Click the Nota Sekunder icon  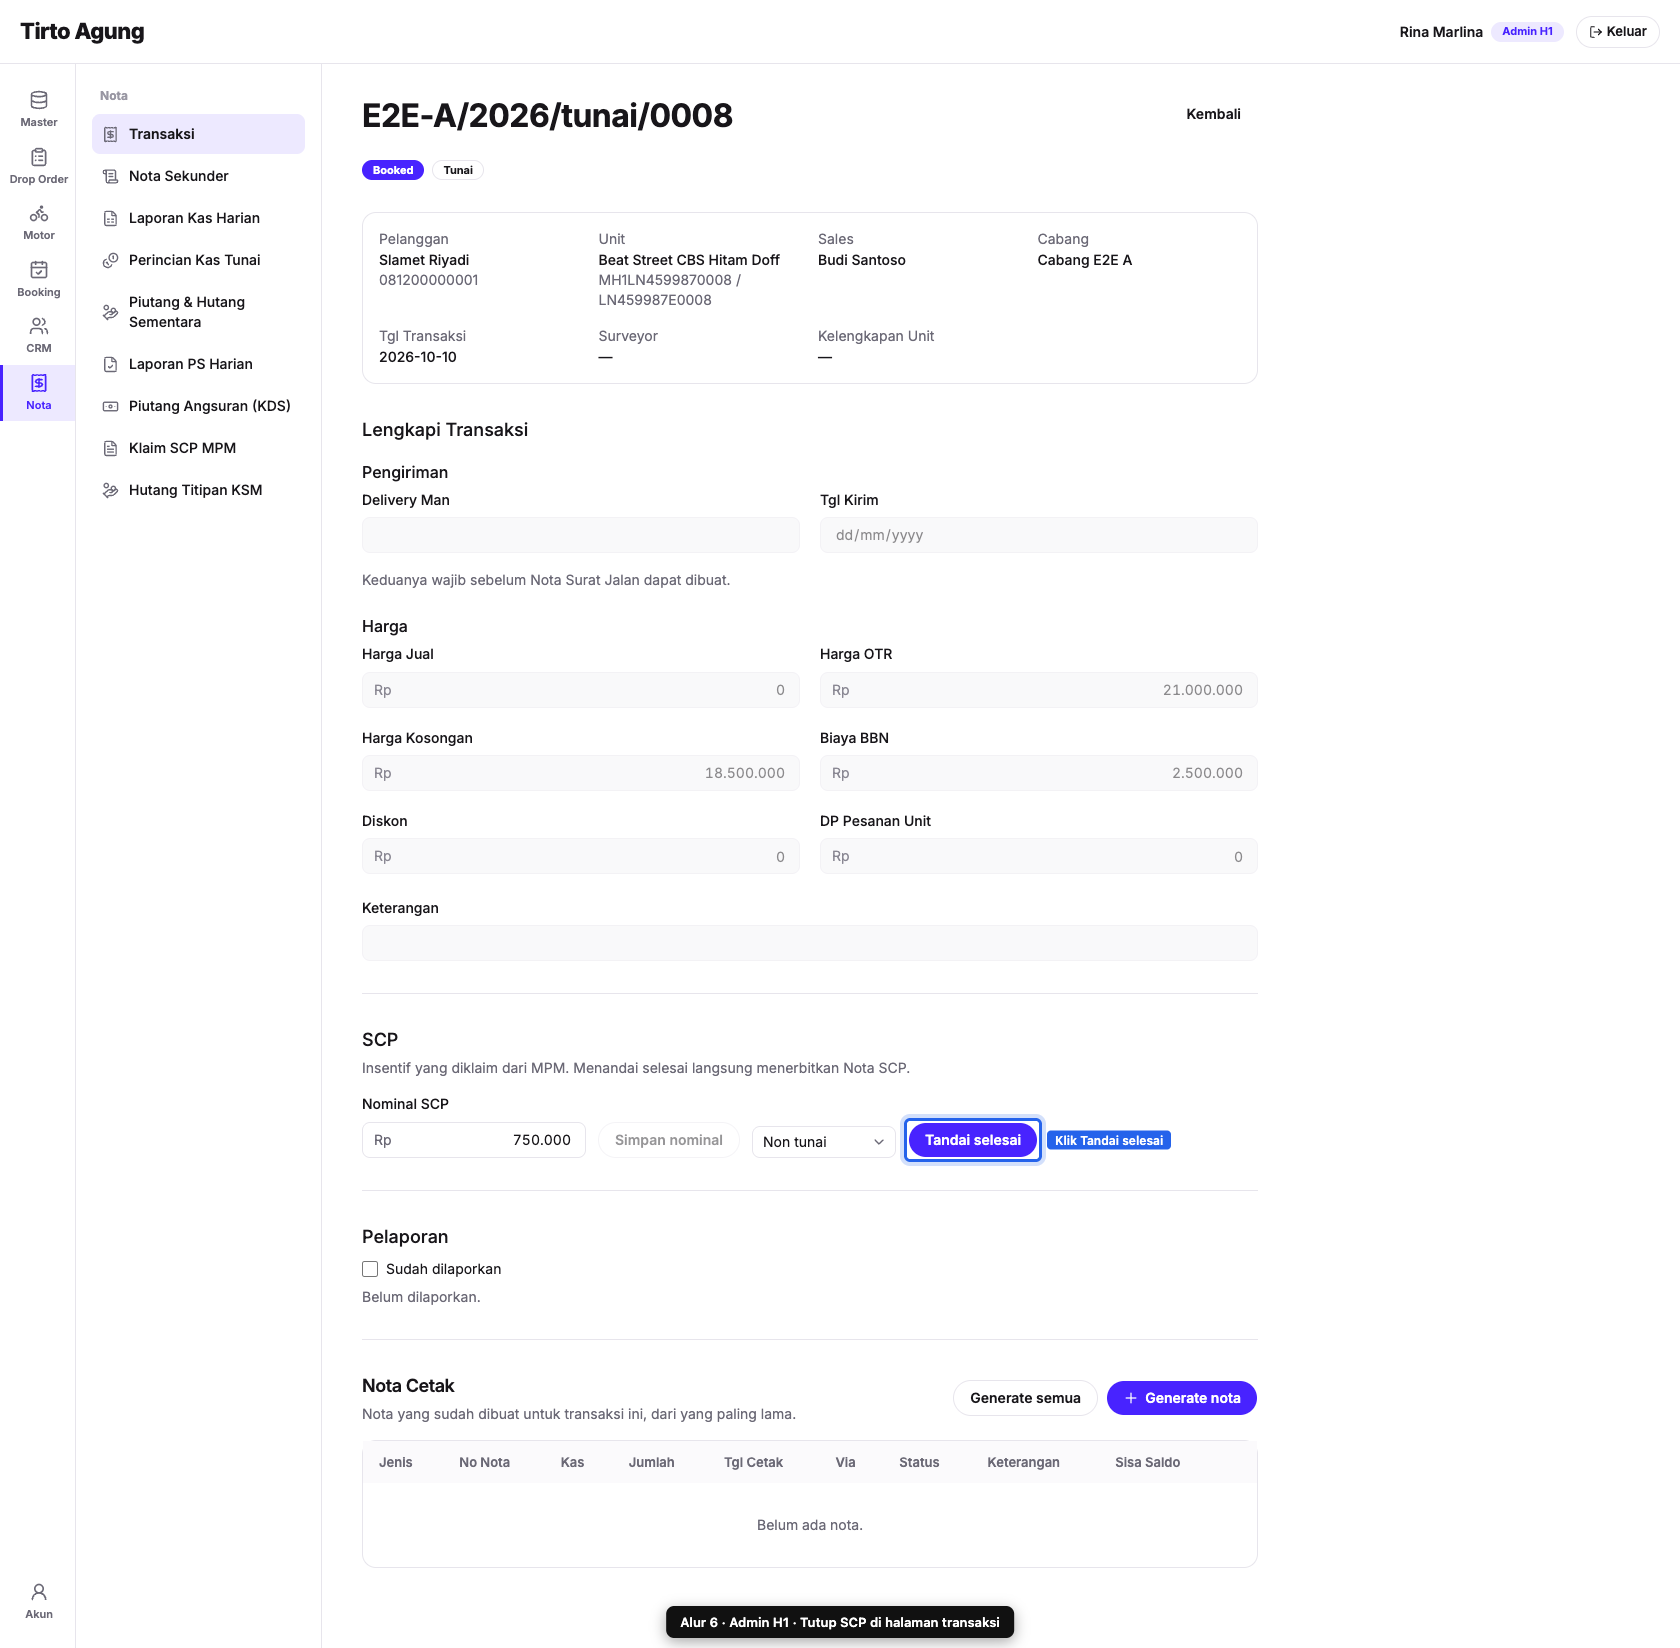(x=111, y=176)
